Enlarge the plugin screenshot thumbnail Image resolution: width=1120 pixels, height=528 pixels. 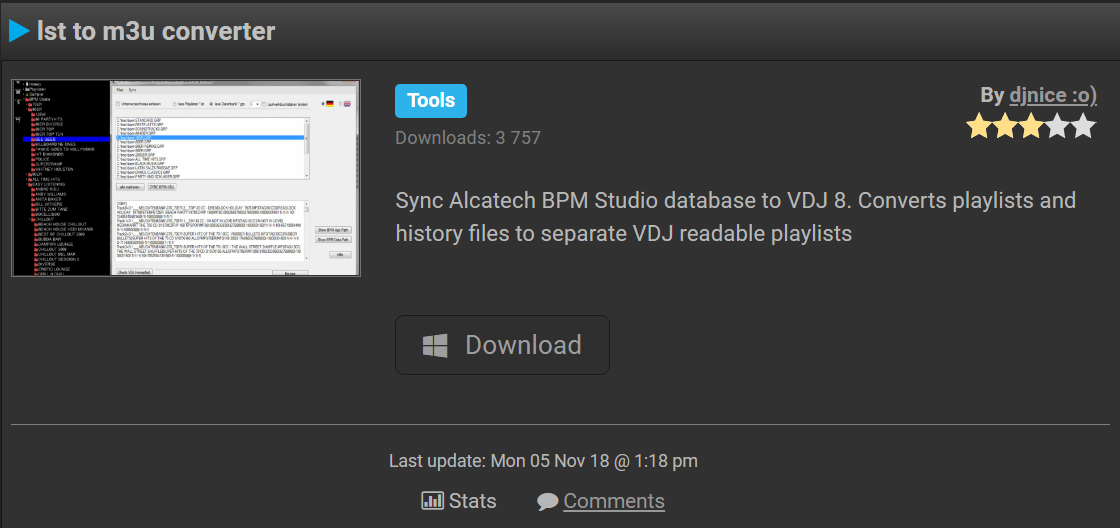coord(186,178)
